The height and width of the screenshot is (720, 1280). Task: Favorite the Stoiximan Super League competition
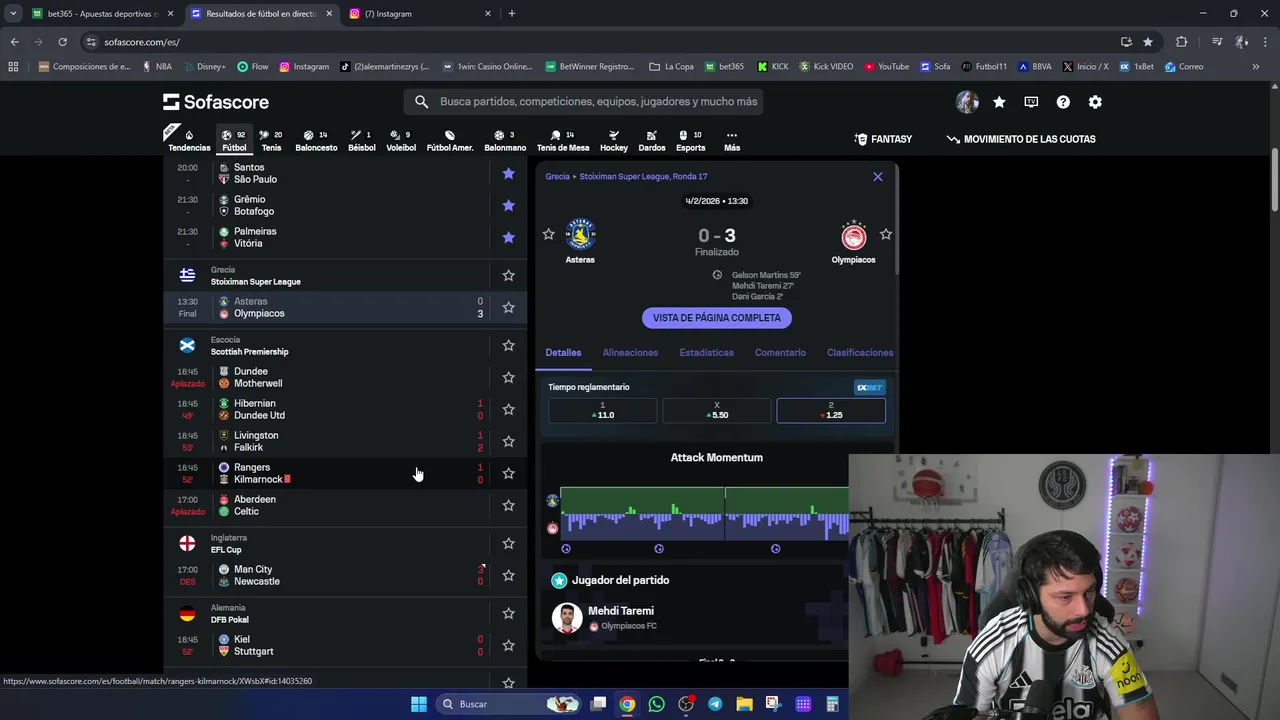(508, 275)
